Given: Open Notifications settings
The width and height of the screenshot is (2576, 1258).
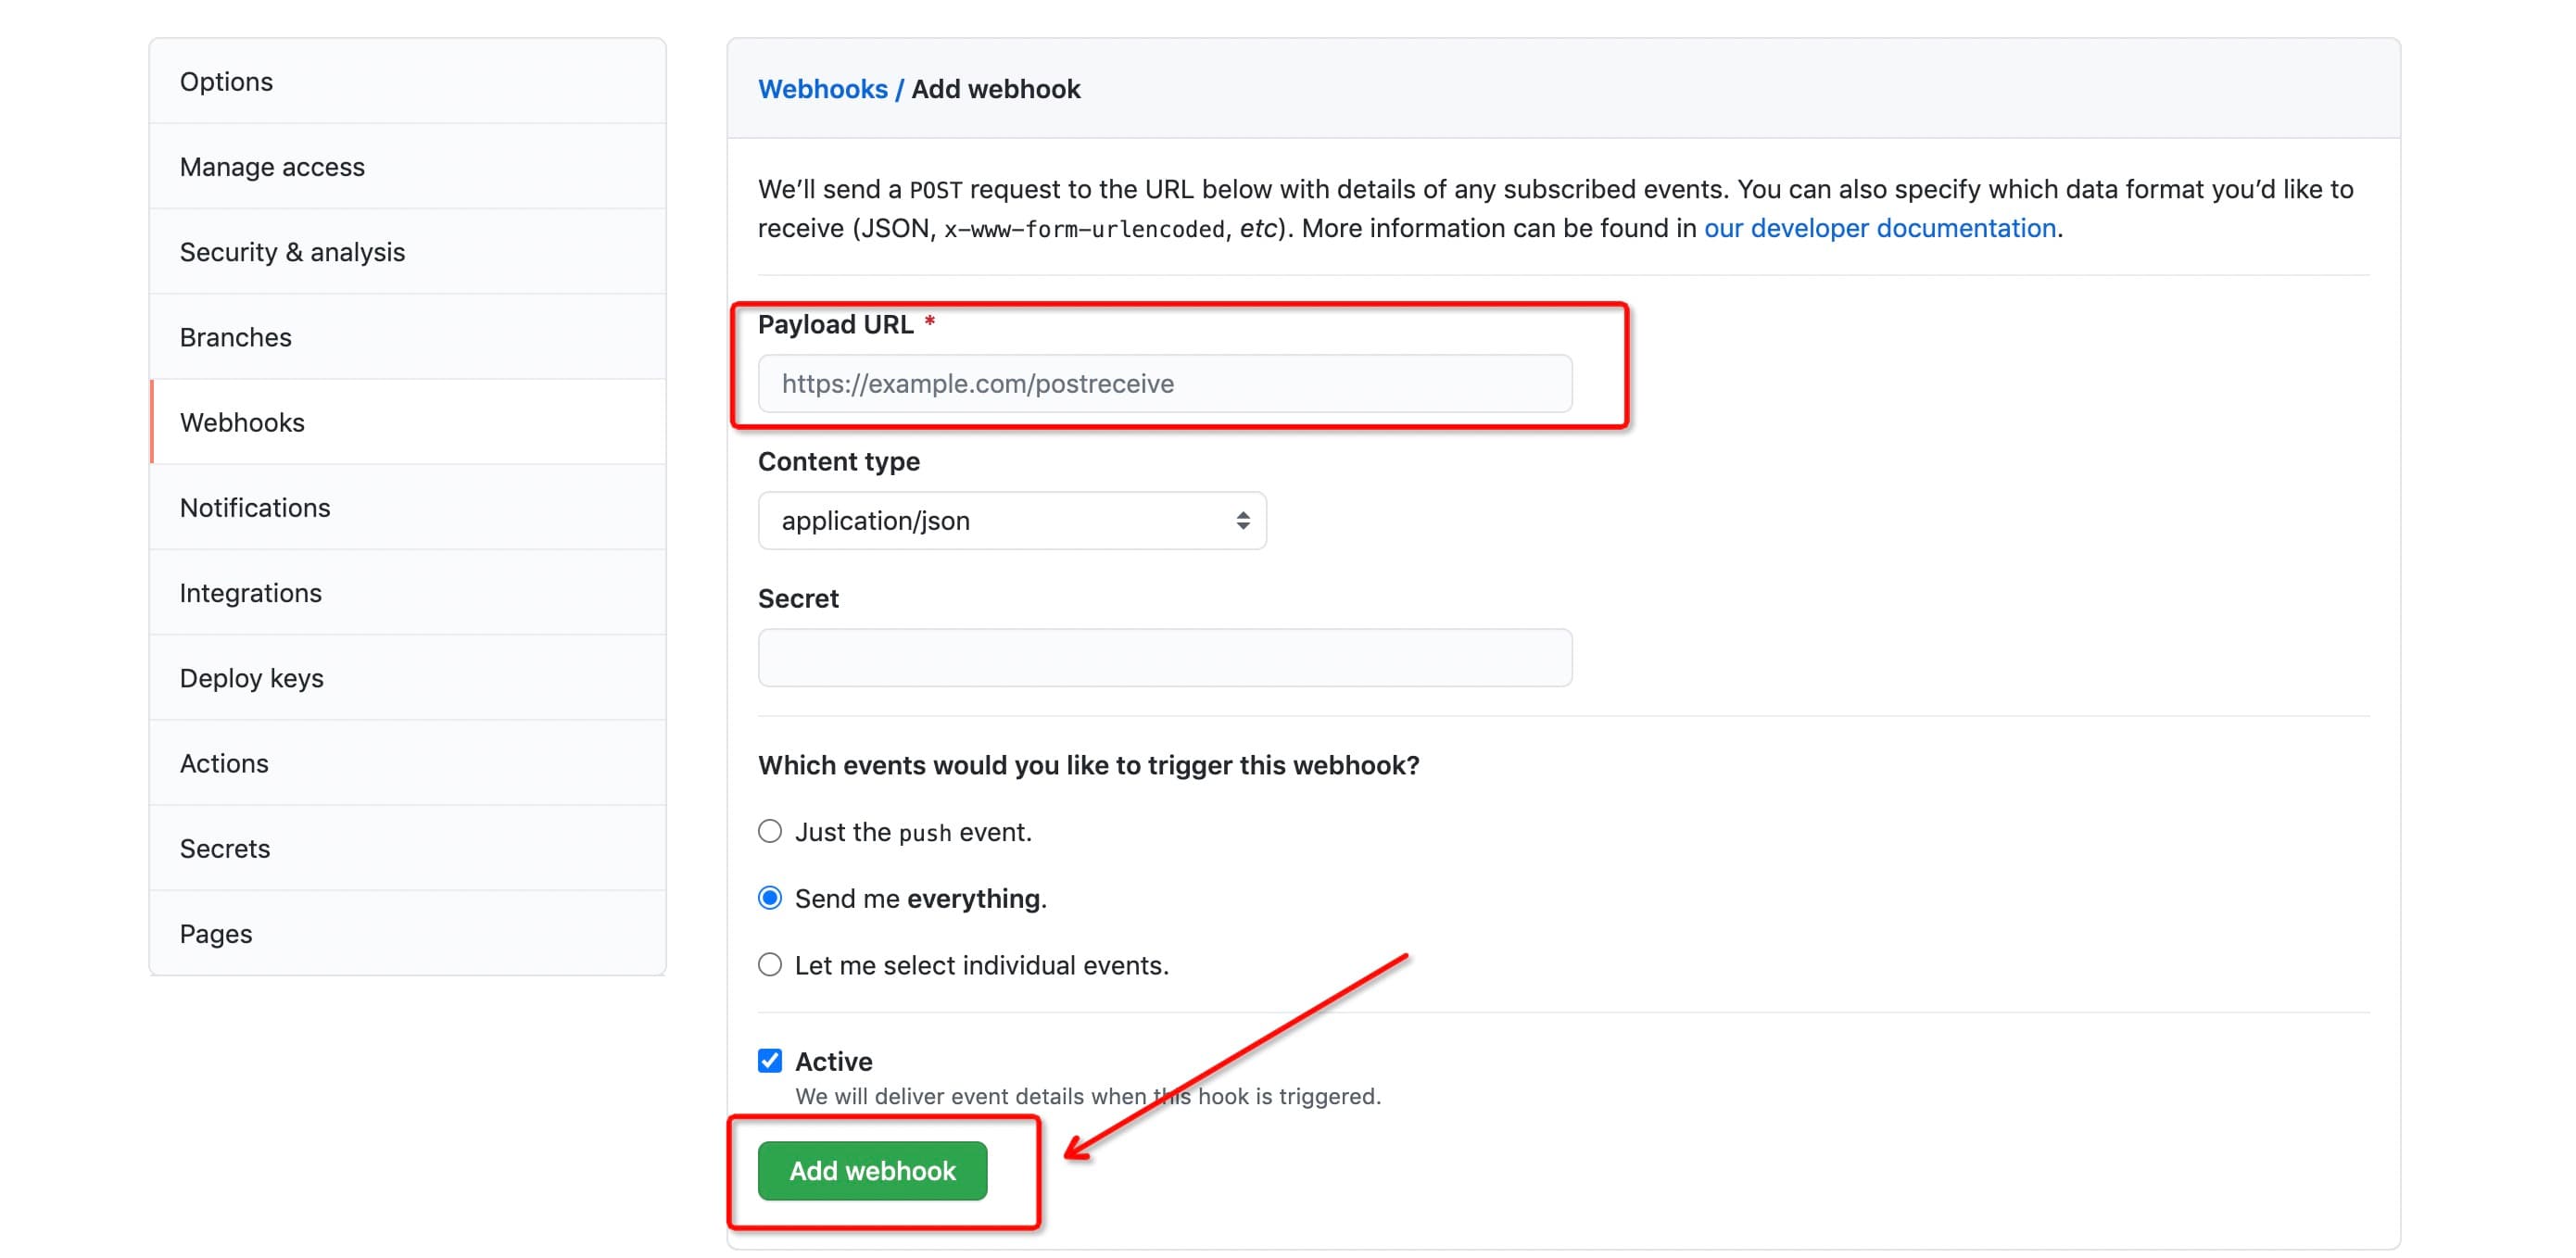Looking at the screenshot, I should [x=407, y=507].
